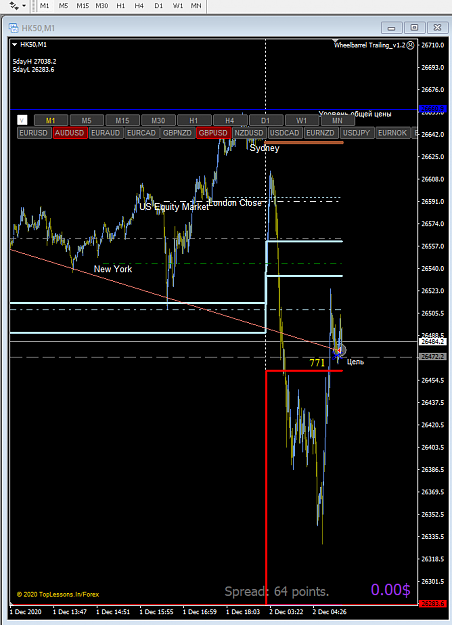452x625 pixels.
Task: Switch to H4 in the top timeframe toolbar
Action: pyautogui.click(x=139, y=6)
